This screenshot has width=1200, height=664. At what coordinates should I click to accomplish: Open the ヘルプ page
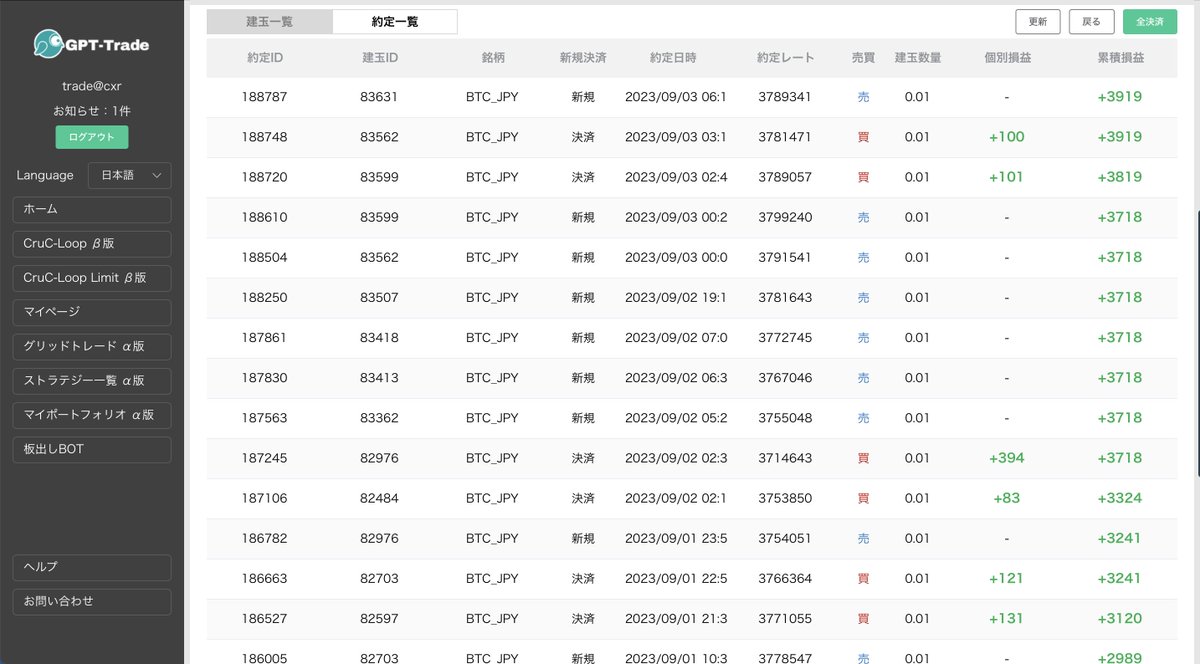(x=91, y=567)
